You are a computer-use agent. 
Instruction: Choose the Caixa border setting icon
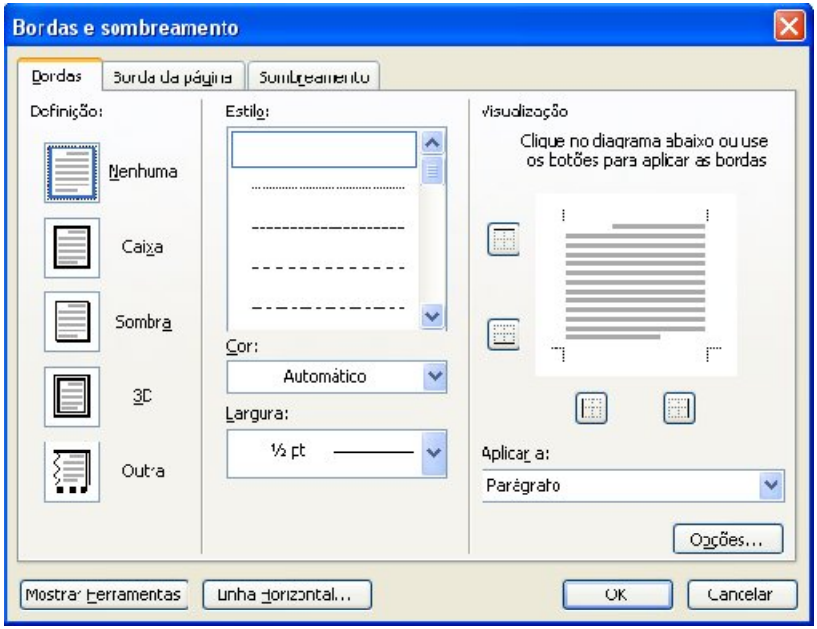[x=71, y=246]
